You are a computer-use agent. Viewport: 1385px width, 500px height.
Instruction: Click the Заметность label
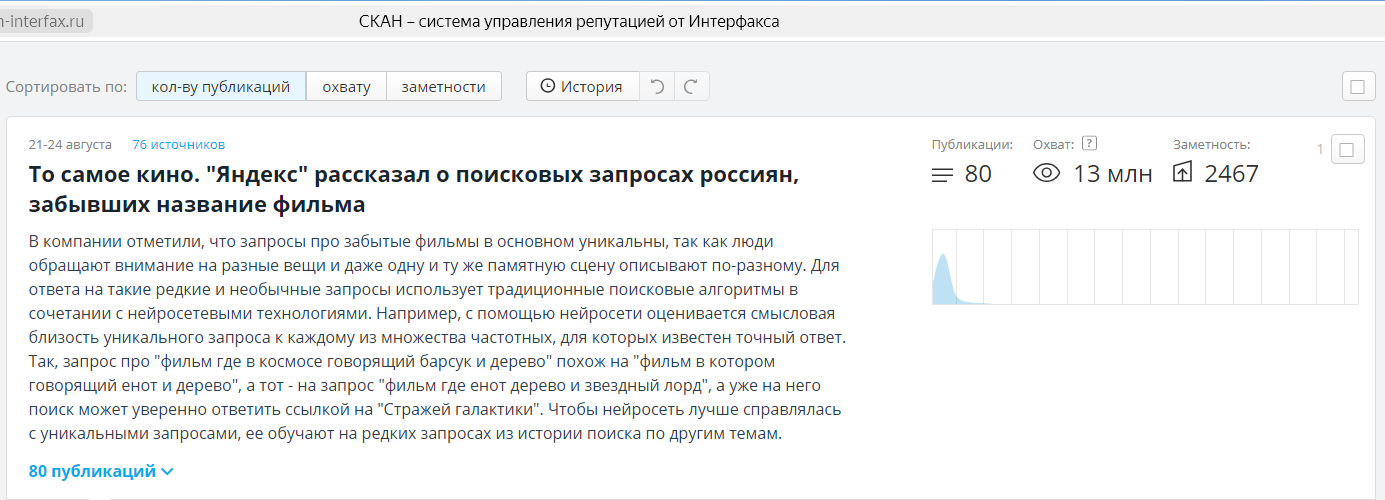[1211, 144]
